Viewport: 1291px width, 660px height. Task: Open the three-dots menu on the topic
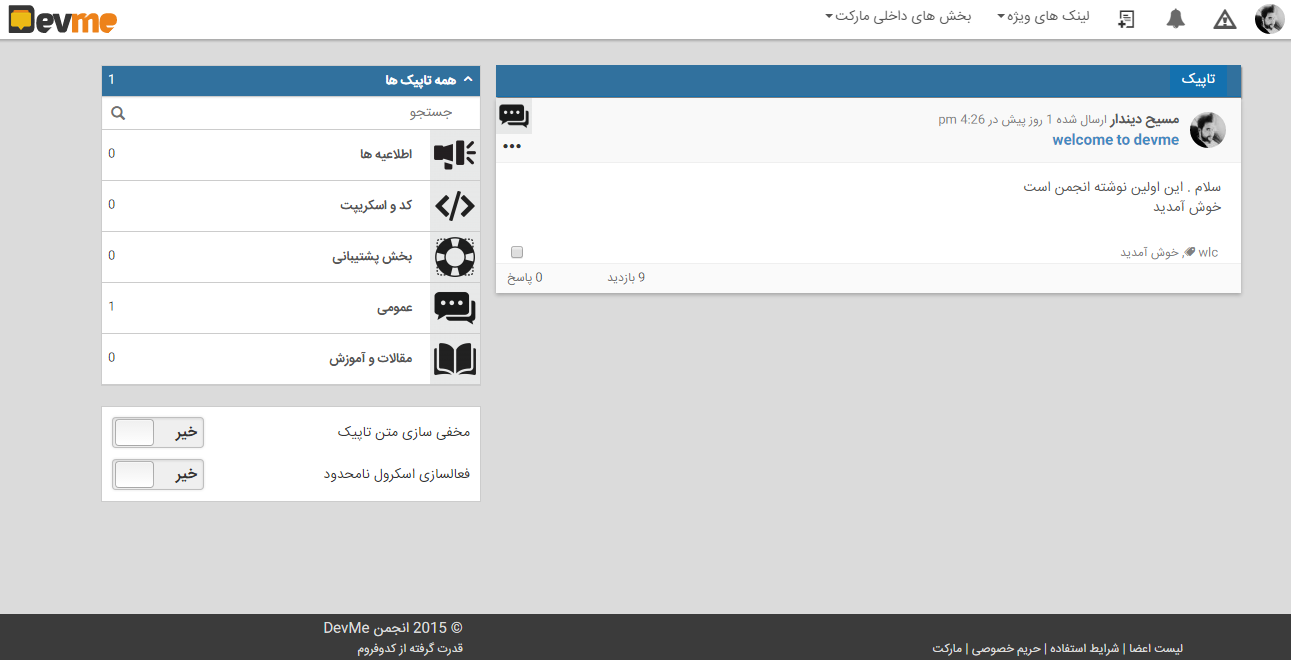click(512, 146)
